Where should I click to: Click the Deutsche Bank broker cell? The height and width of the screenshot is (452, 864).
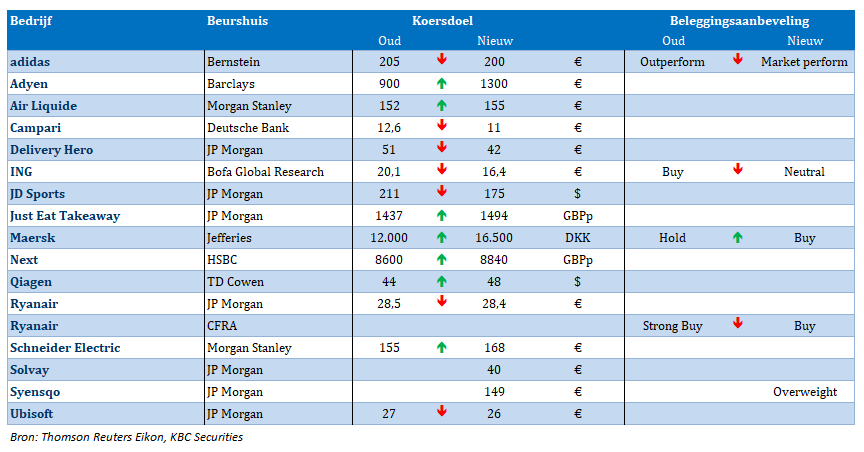point(278,128)
